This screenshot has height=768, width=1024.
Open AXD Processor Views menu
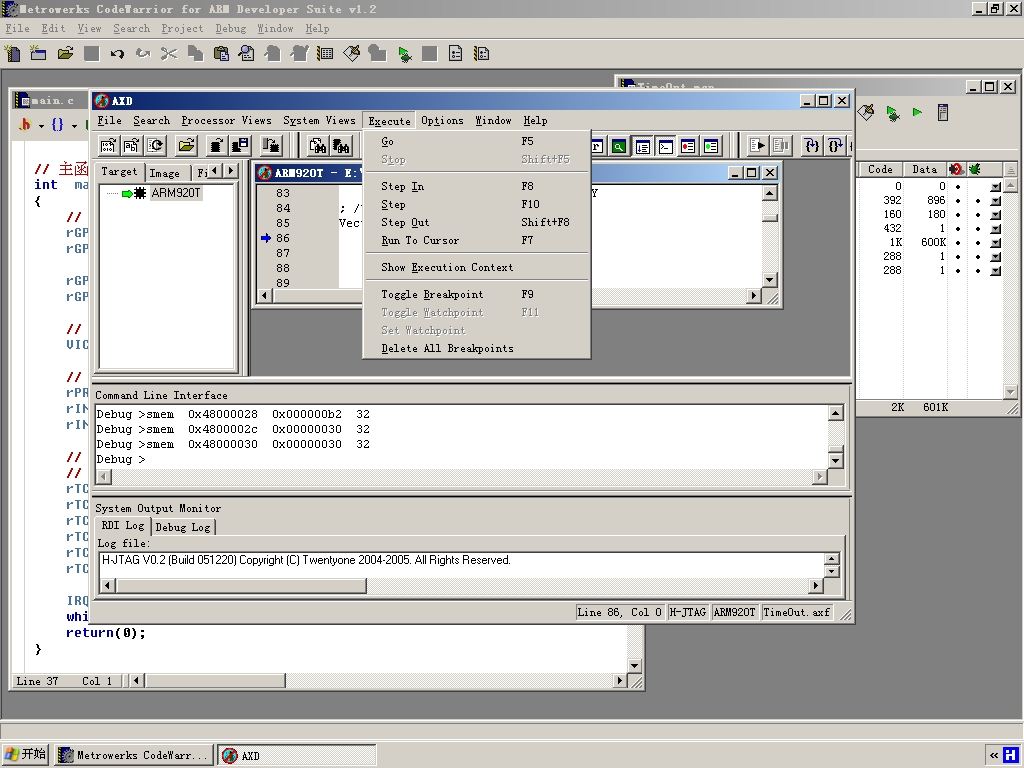226,121
